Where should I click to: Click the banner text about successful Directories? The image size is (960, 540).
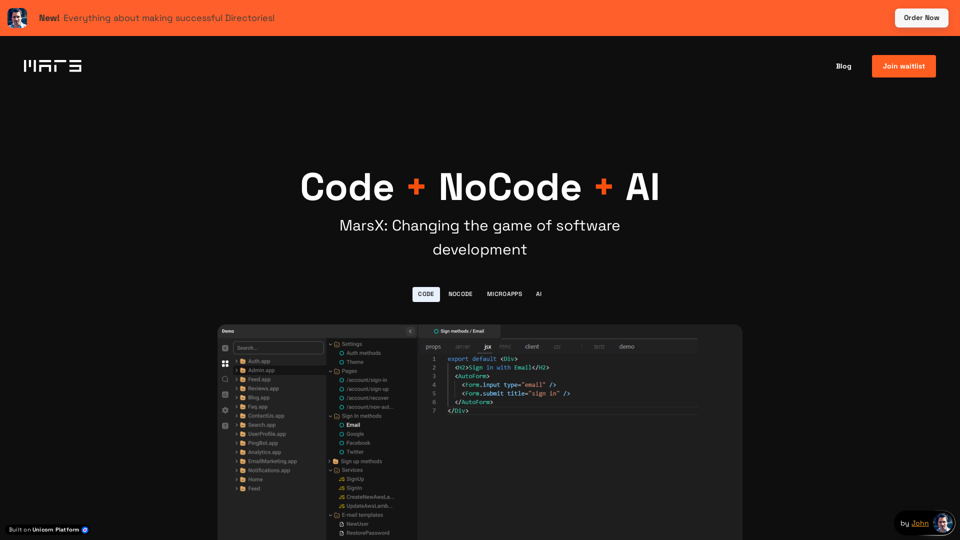pos(169,18)
